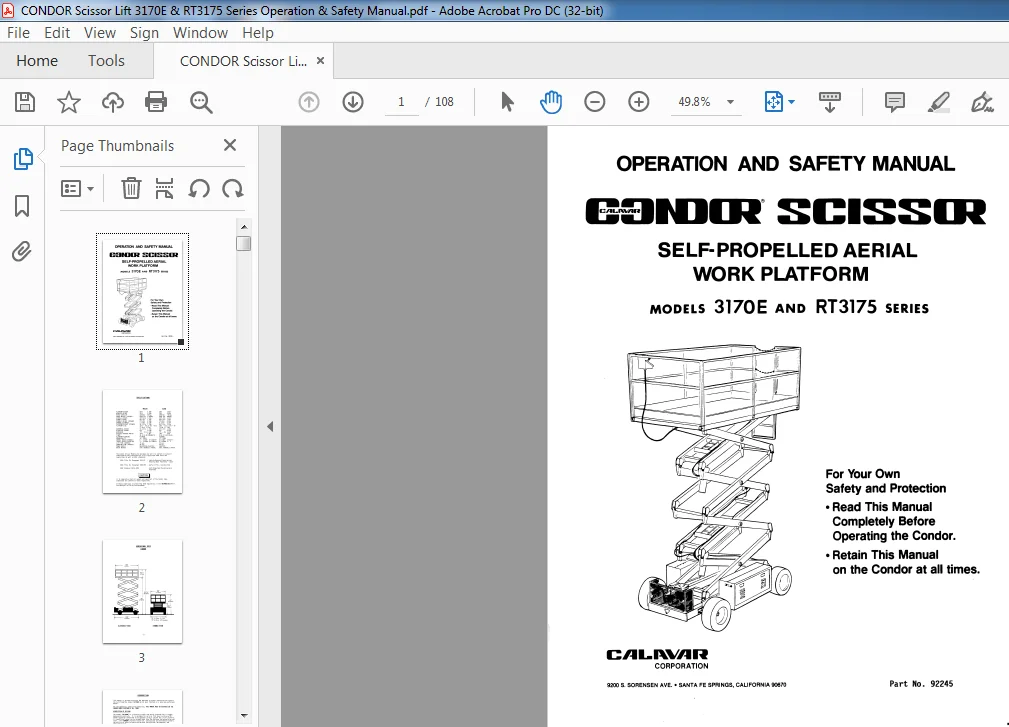1009x727 pixels.
Task: Open the read mode keyboard-down icon
Action: (829, 102)
